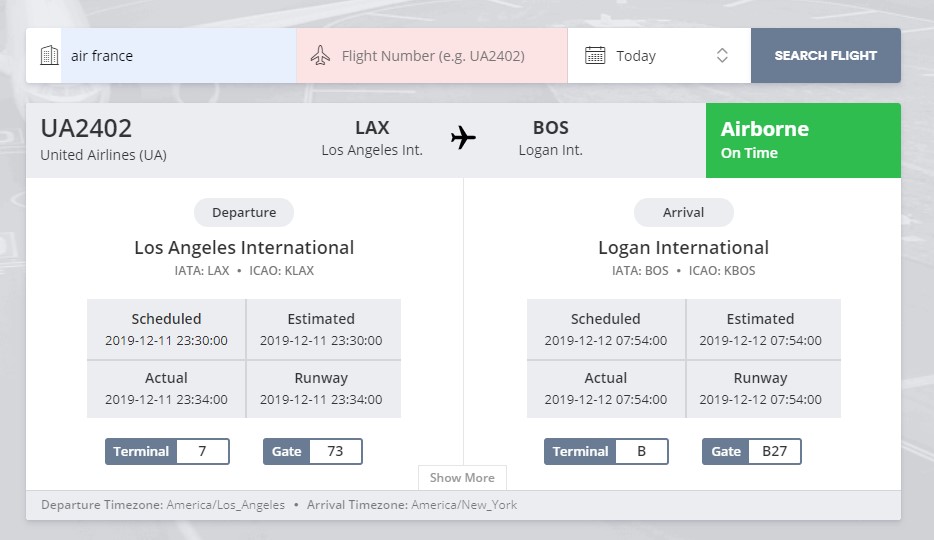Click the UA2402 flight number heading
This screenshot has width=934, height=540.
click(86, 129)
